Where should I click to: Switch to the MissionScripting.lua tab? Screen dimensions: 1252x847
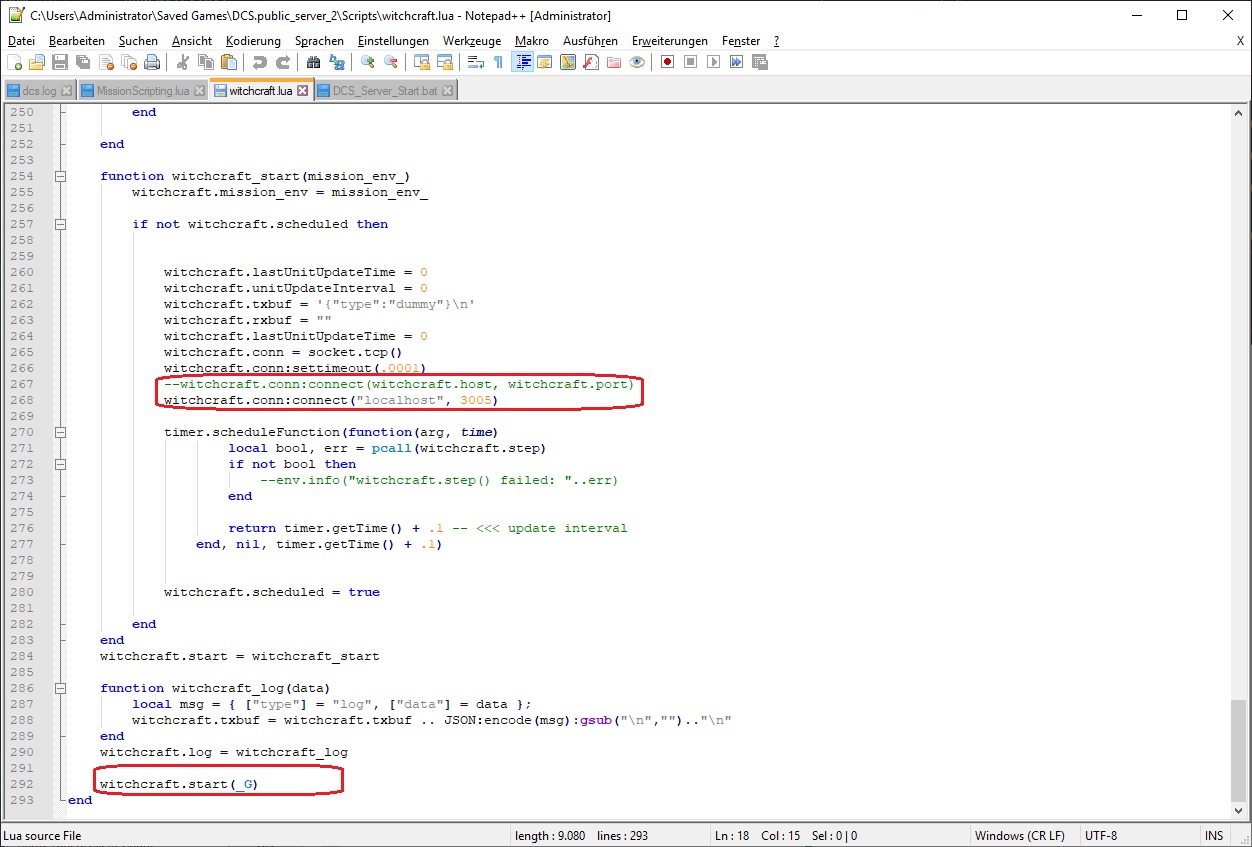point(142,91)
